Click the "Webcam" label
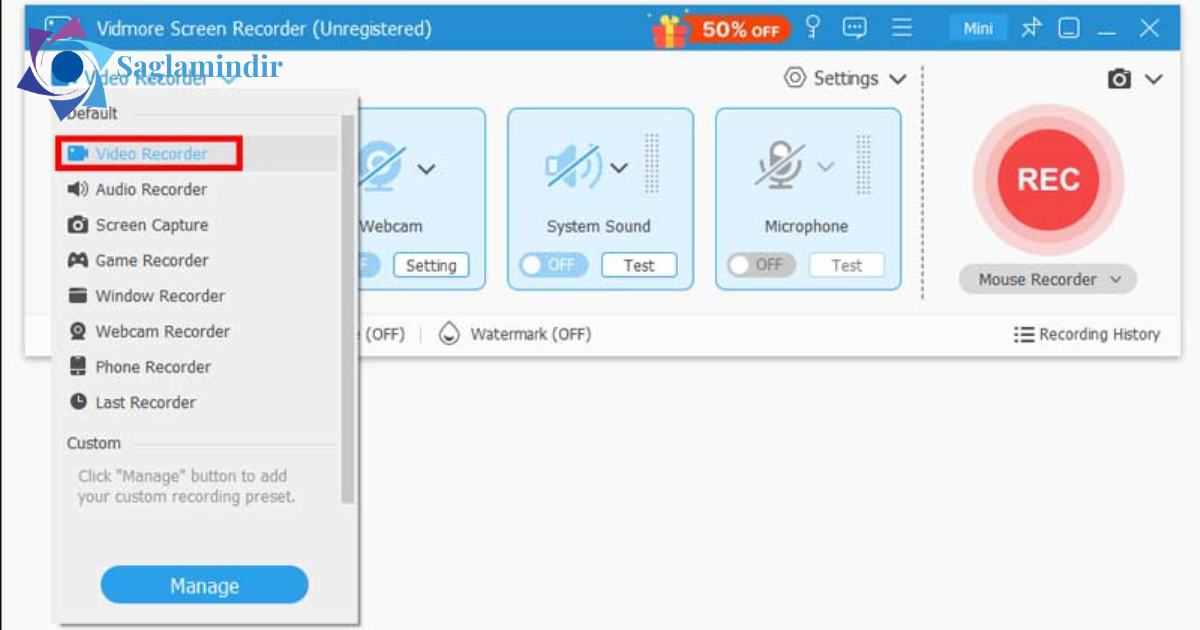 coord(391,227)
